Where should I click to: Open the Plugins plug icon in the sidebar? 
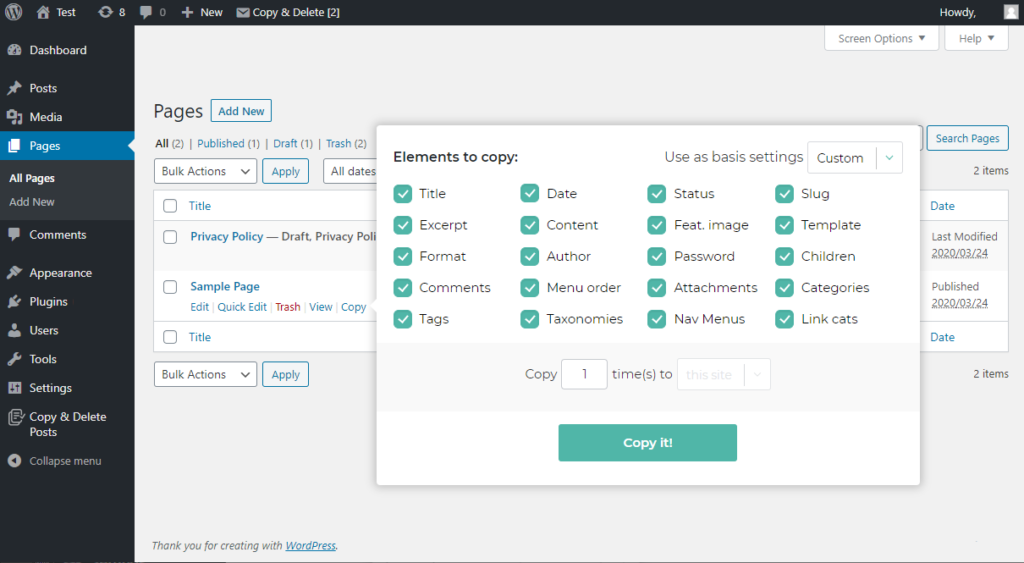click(x=14, y=302)
